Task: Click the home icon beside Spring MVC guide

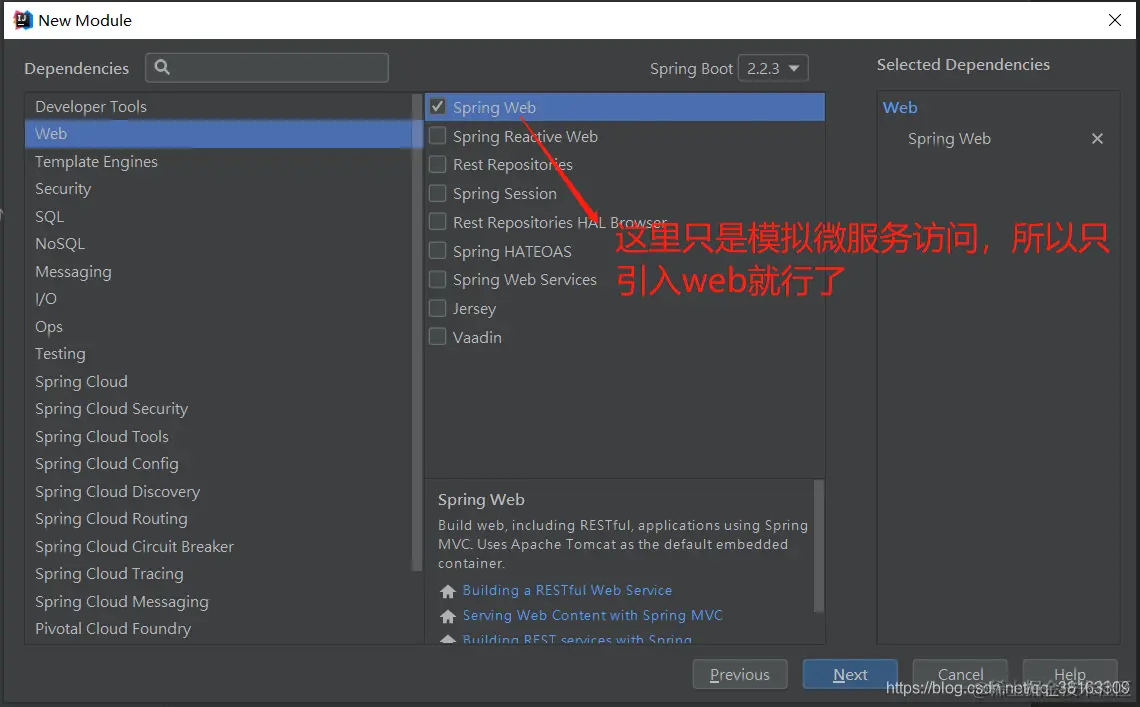Action: click(x=447, y=616)
